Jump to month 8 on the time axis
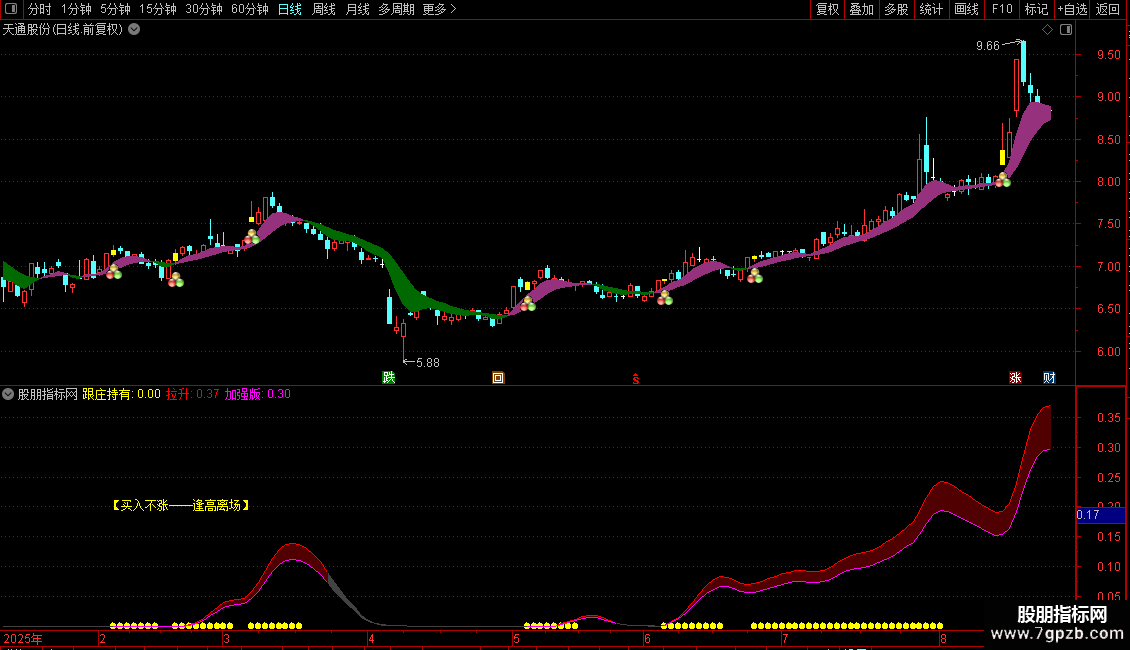 coord(943,638)
